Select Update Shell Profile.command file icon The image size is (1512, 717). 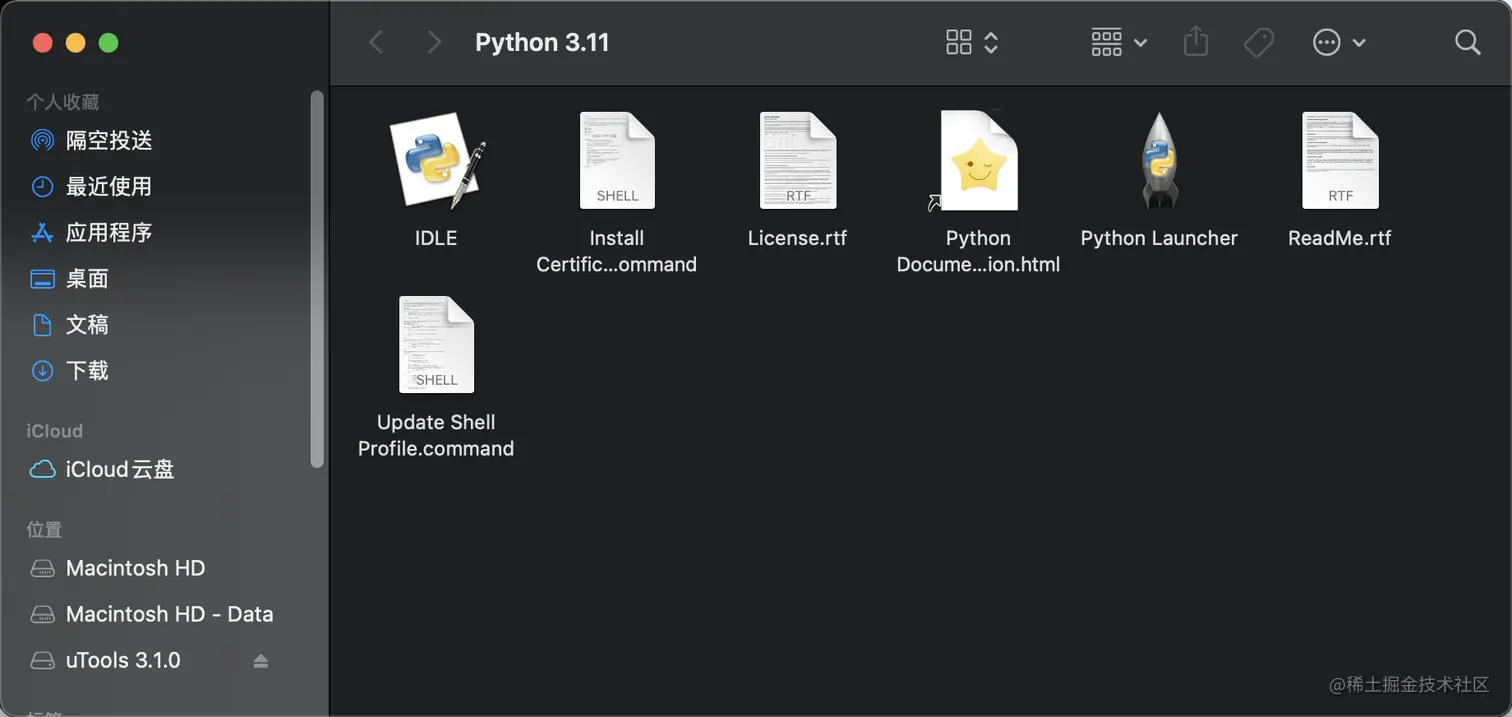point(436,344)
